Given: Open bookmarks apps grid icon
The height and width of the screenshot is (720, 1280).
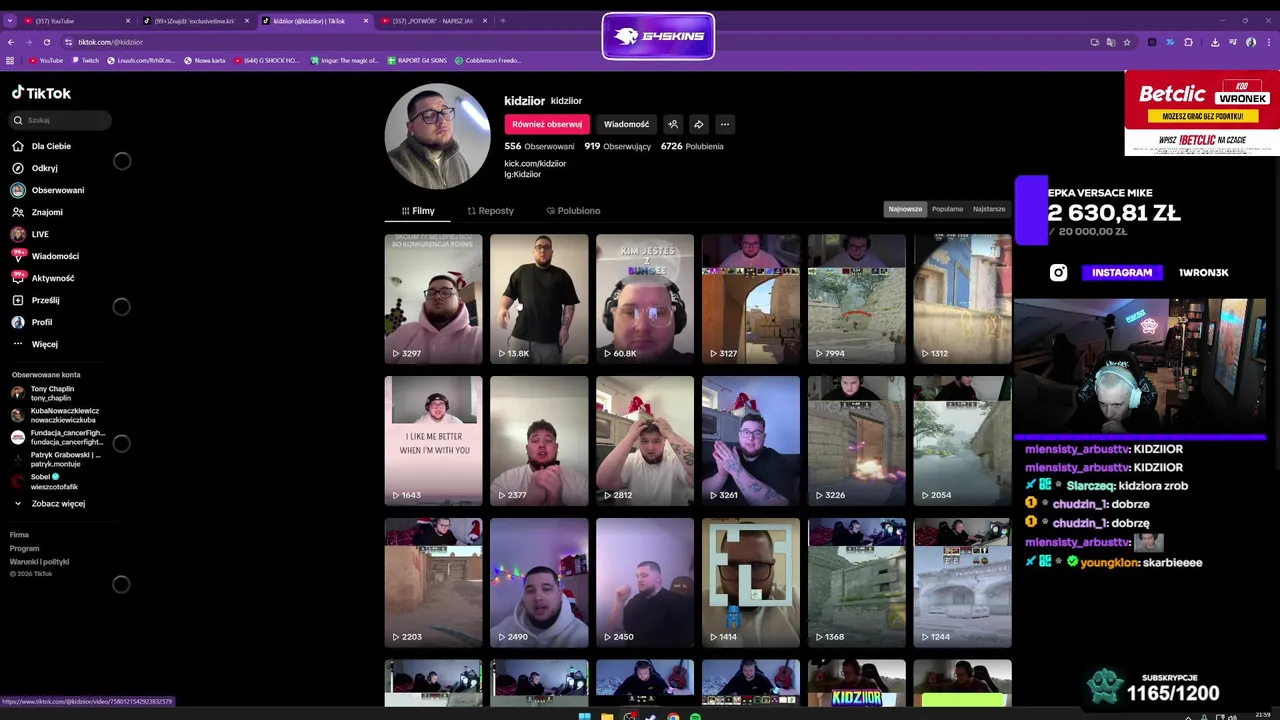Looking at the screenshot, I should click(10, 60).
